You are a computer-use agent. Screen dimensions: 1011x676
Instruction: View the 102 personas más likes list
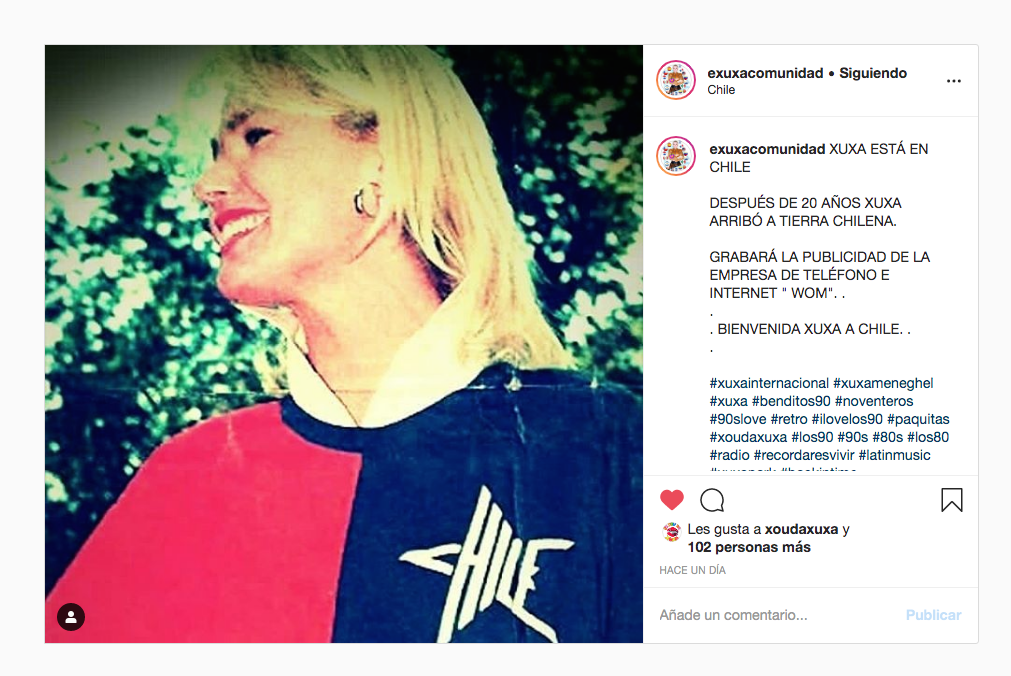749,547
